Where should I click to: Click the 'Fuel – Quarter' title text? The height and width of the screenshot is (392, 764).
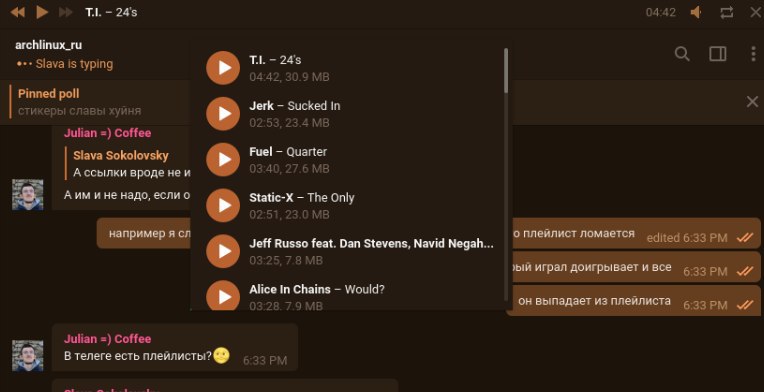288,152
